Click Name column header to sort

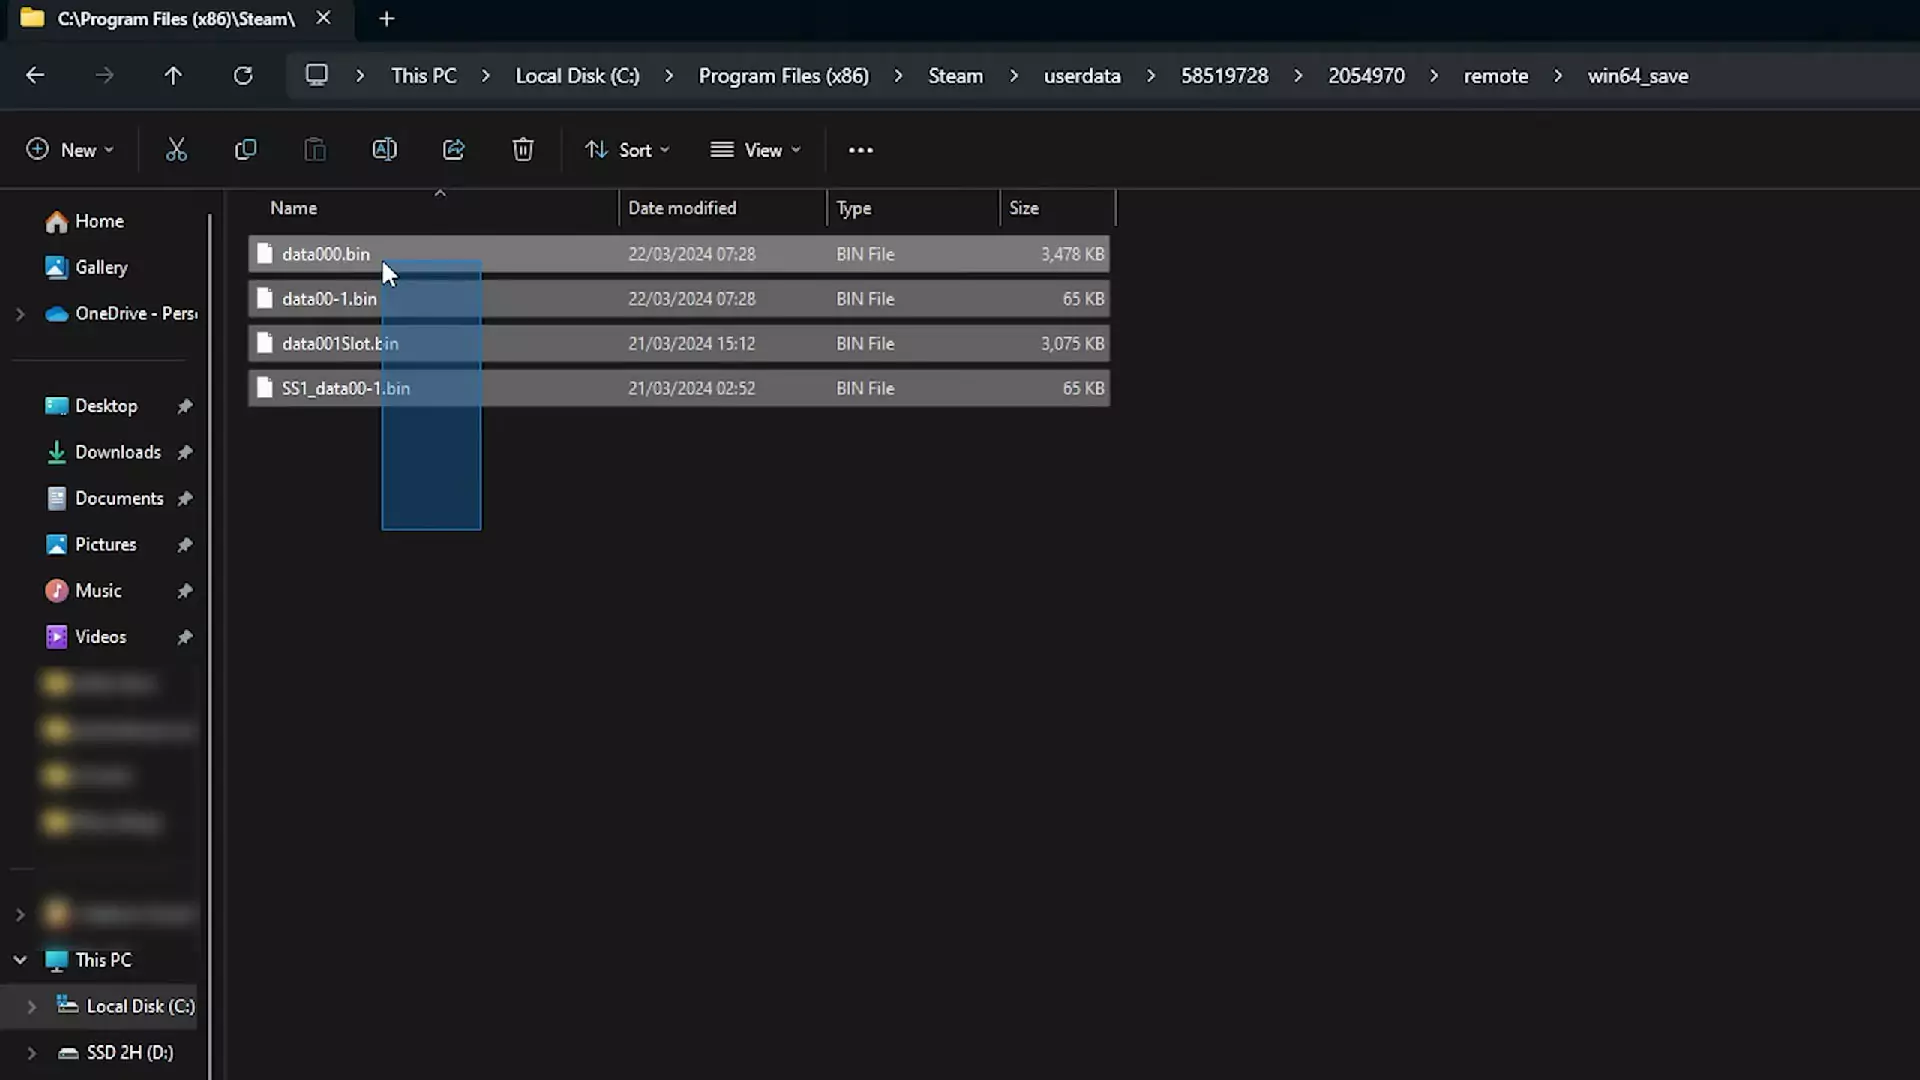coord(293,207)
